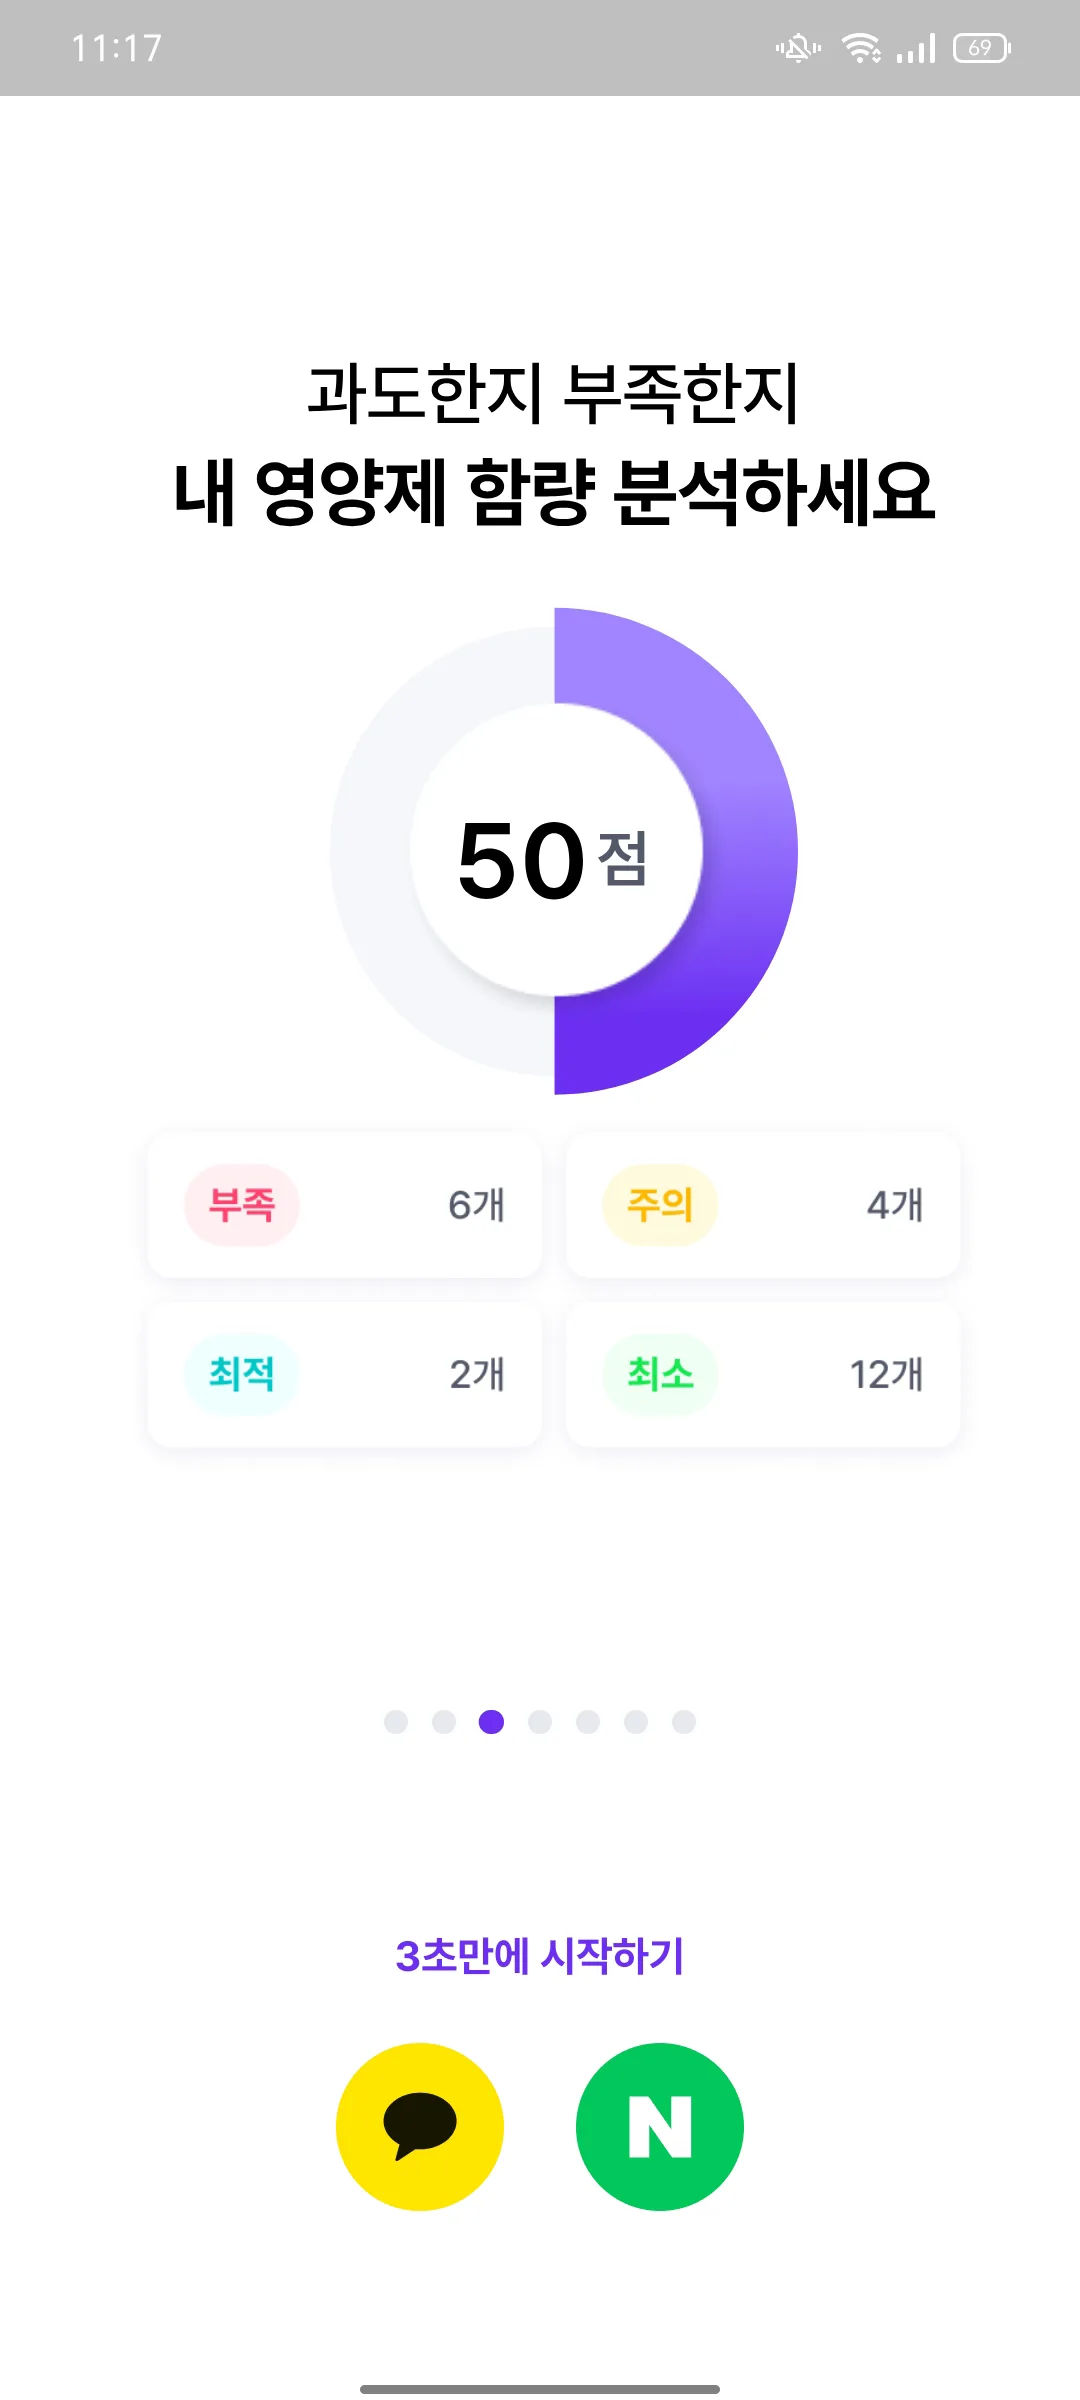Tap the 50점 score circle

pos(556,850)
